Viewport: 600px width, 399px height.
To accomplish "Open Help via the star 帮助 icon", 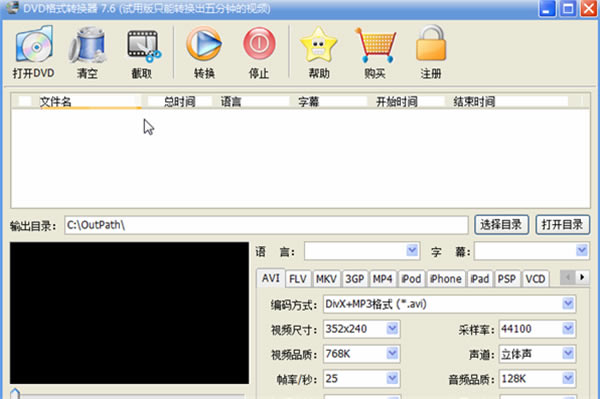I will (318, 44).
